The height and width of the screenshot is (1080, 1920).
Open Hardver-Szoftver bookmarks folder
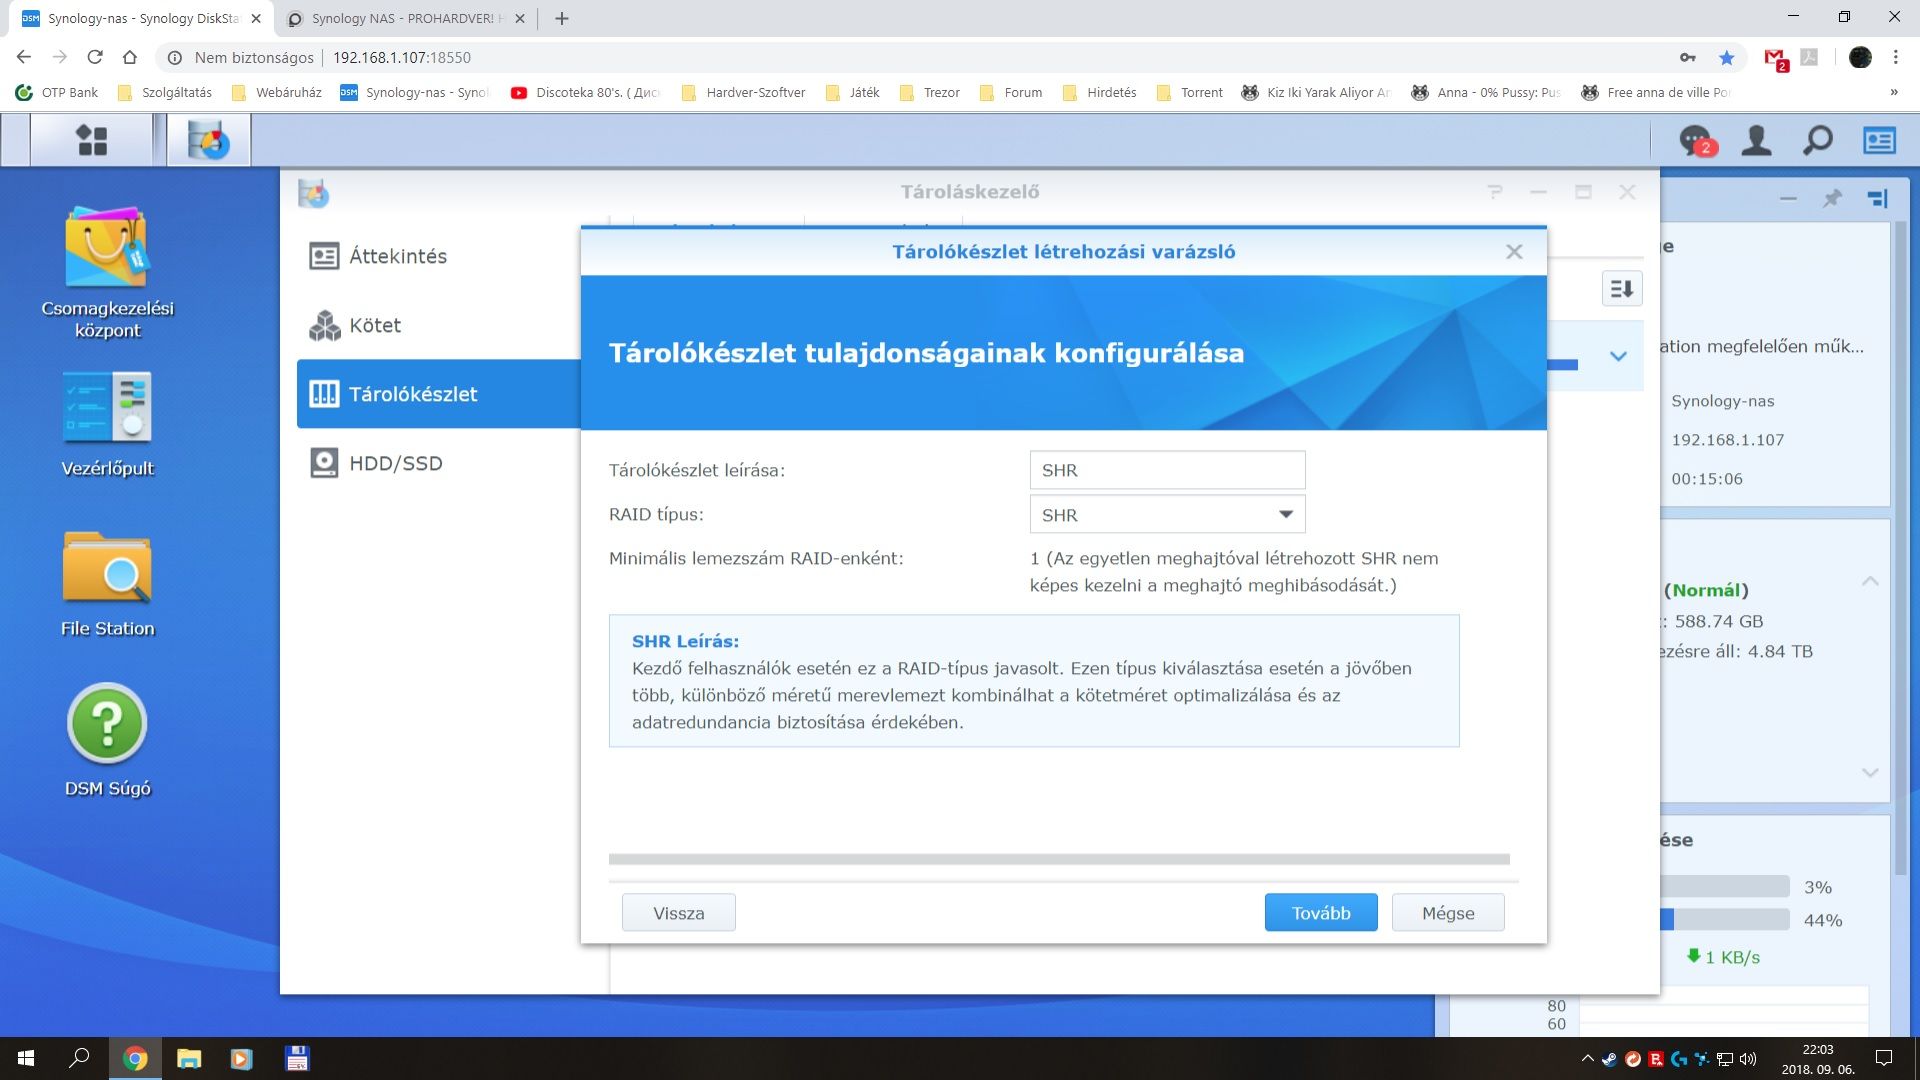coord(743,92)
